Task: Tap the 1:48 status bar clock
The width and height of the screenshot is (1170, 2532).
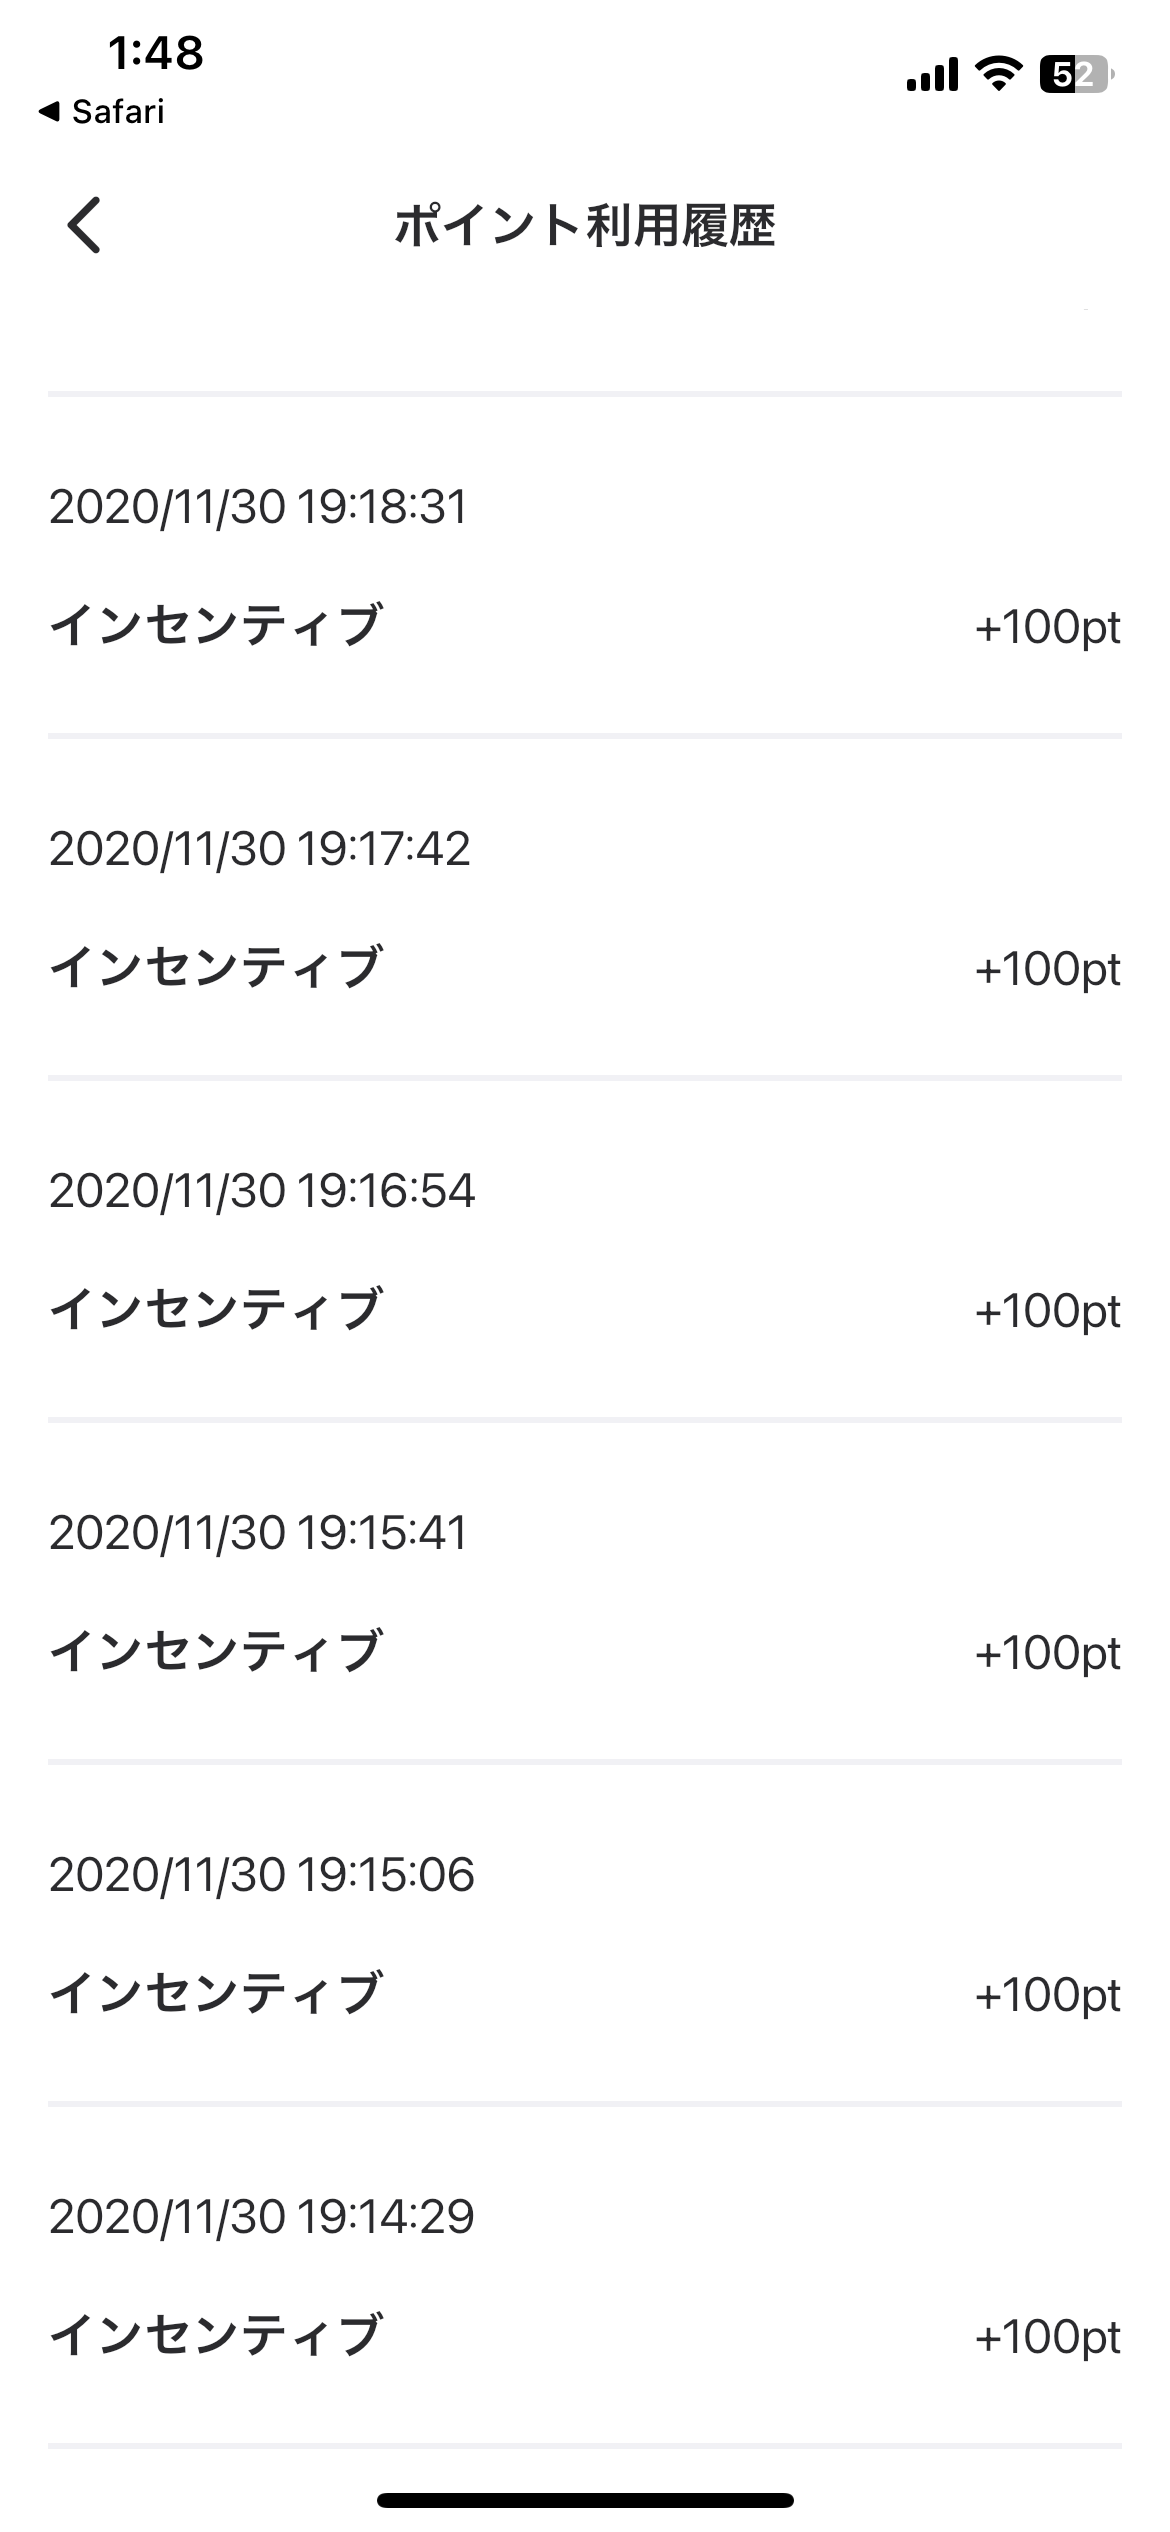Action: point(156,53)
